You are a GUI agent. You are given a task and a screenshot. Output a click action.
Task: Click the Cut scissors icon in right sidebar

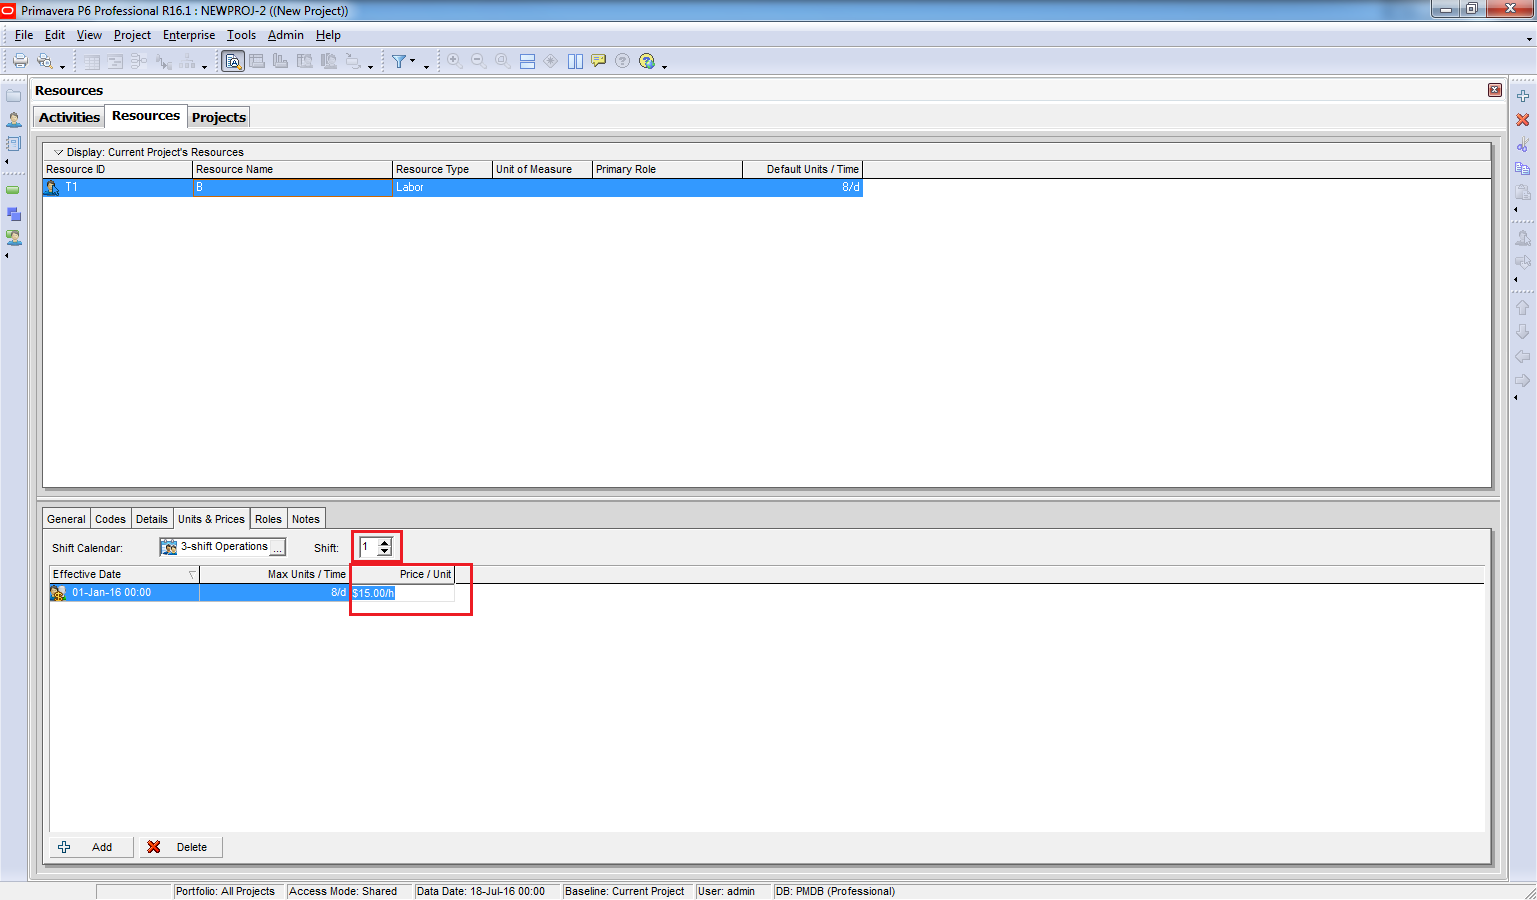(1522, 144)
